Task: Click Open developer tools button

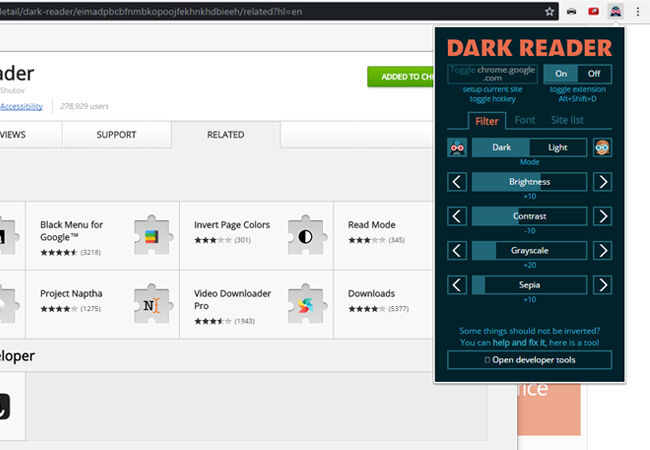Action: click(x=529, y=360)
